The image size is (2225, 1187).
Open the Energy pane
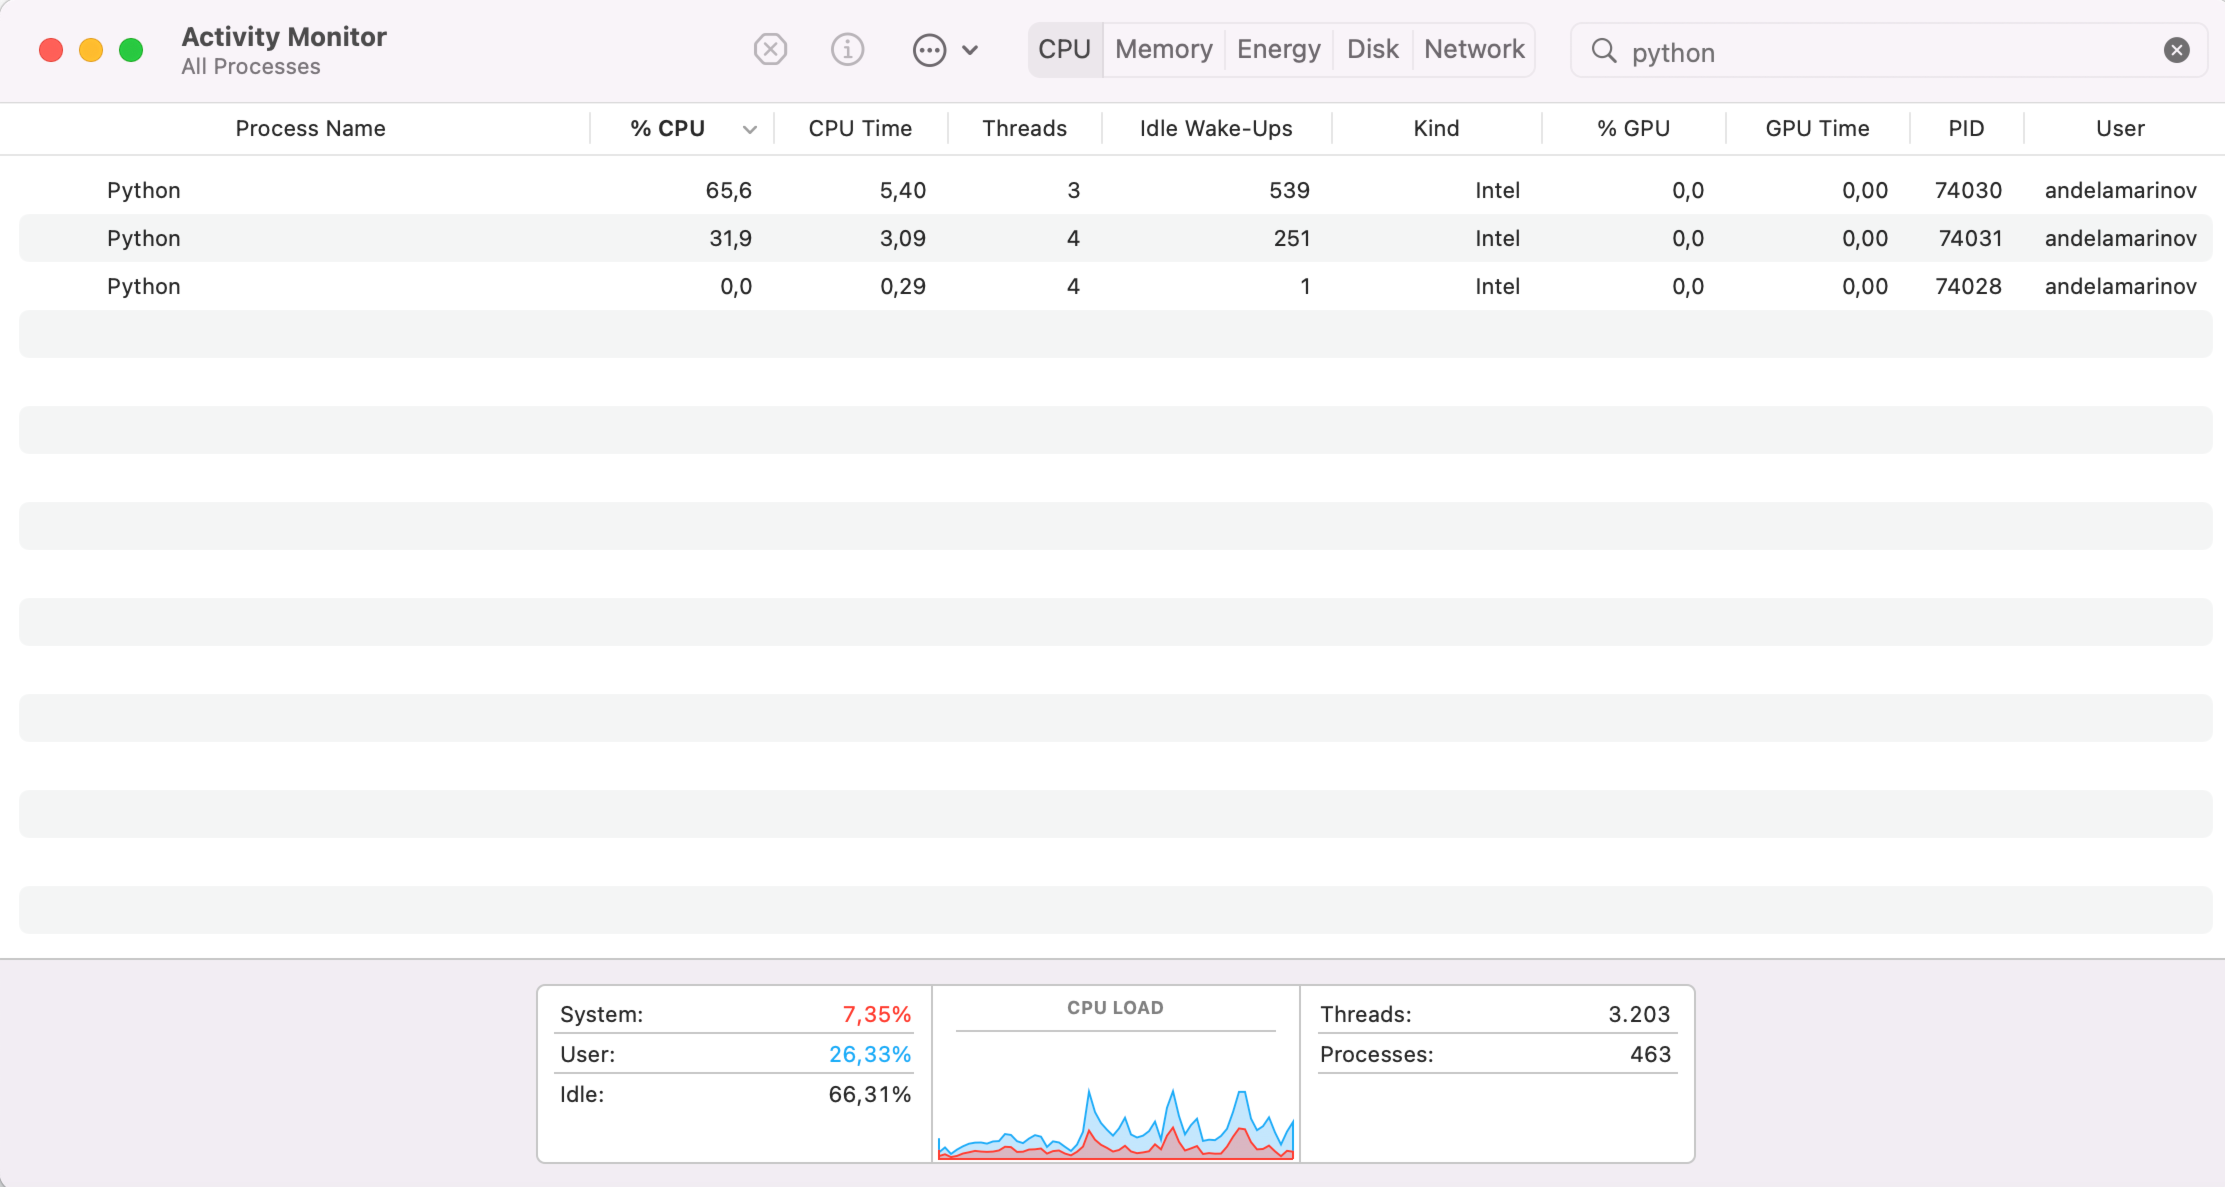click(x=1278, y=49)
